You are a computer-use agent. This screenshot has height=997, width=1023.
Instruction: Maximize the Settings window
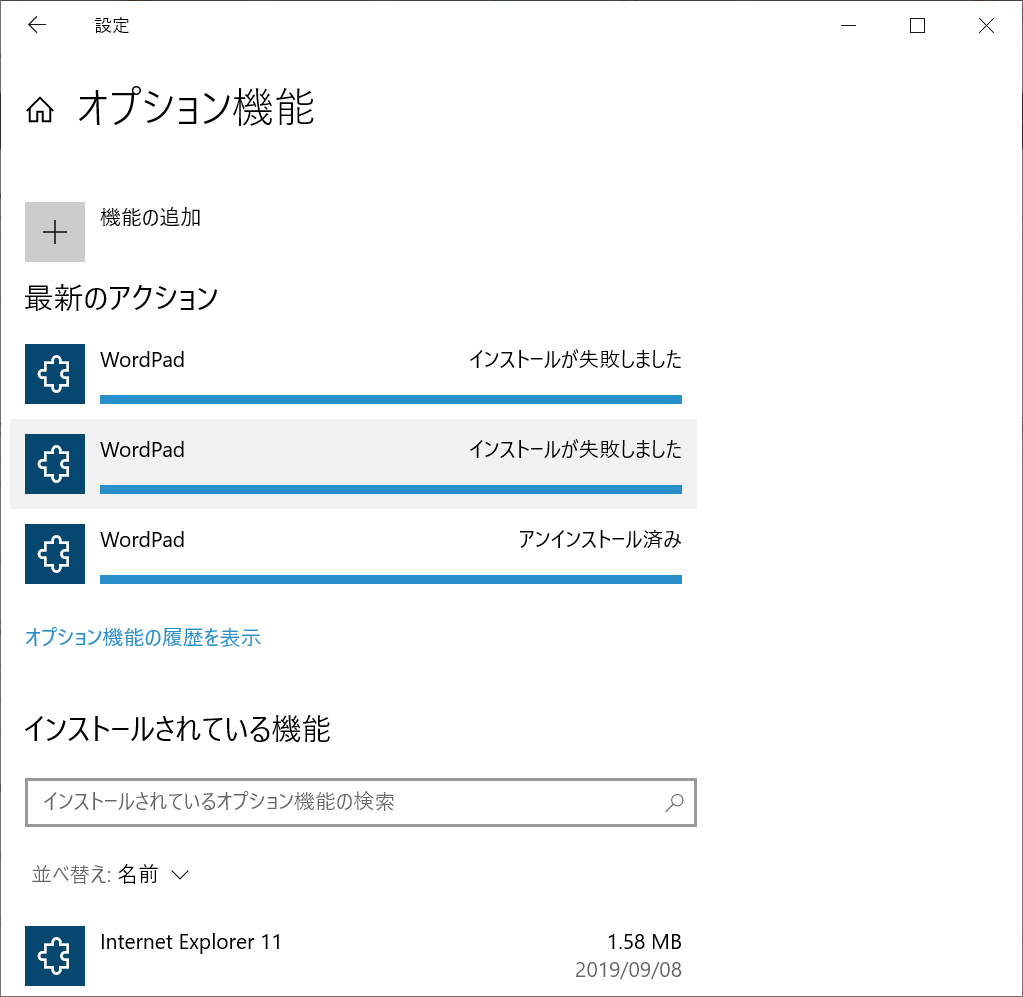[x=917, y=25]
